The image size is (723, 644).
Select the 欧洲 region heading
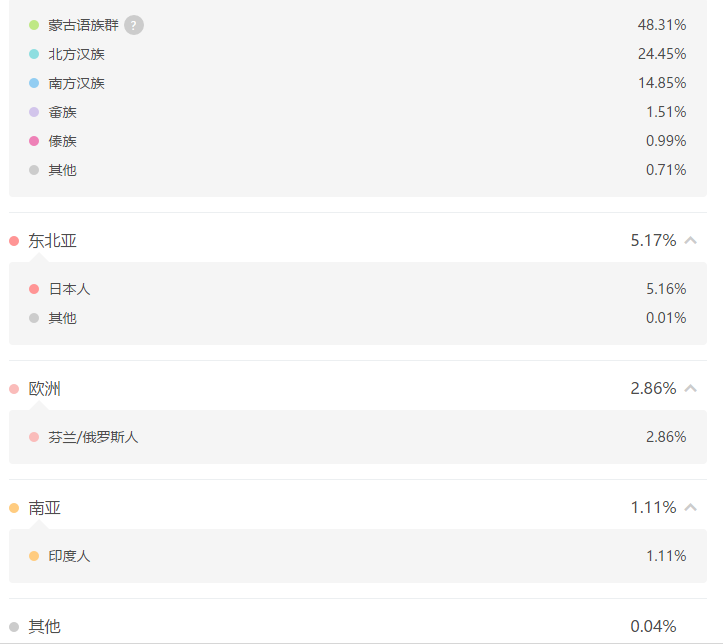[x=44, y=389]
